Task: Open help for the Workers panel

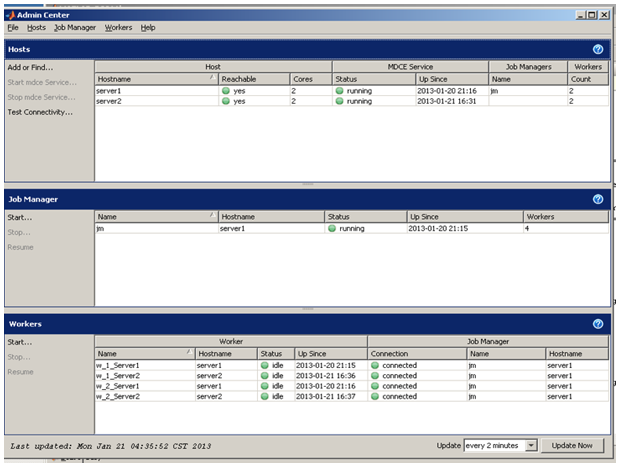Action: [x=598, y=324]
